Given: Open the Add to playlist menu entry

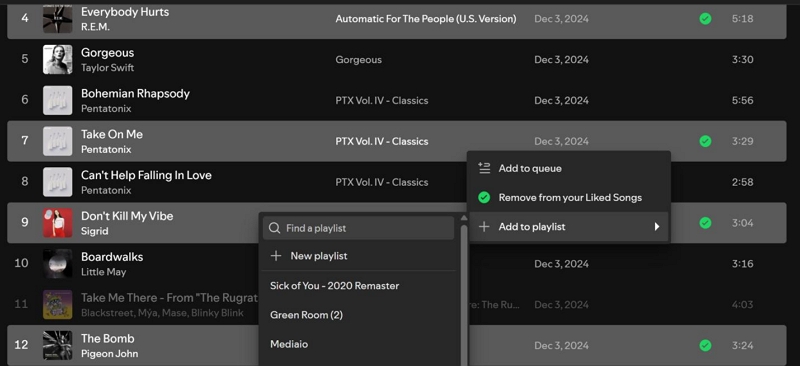Looking at the screenshot, I should [569, 227].
